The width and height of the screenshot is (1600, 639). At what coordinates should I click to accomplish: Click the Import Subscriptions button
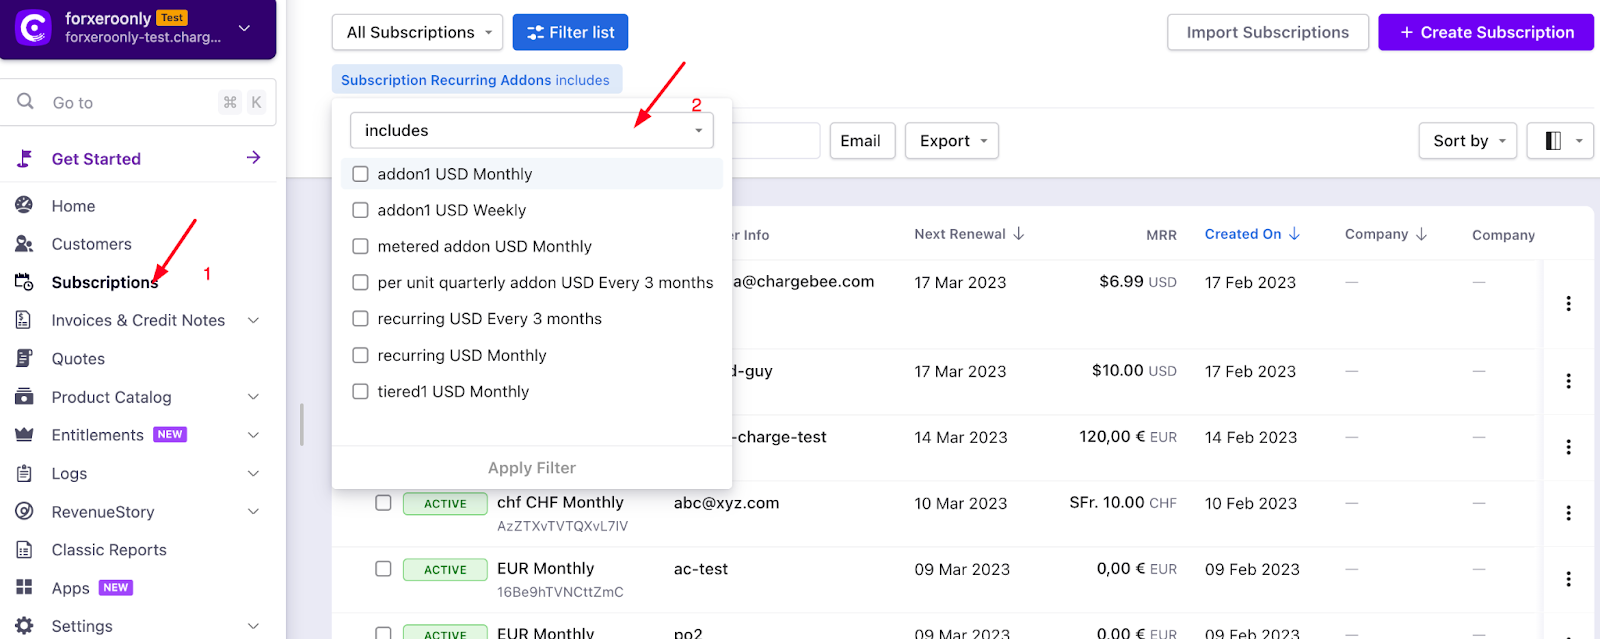click(x=1267, y=32)
